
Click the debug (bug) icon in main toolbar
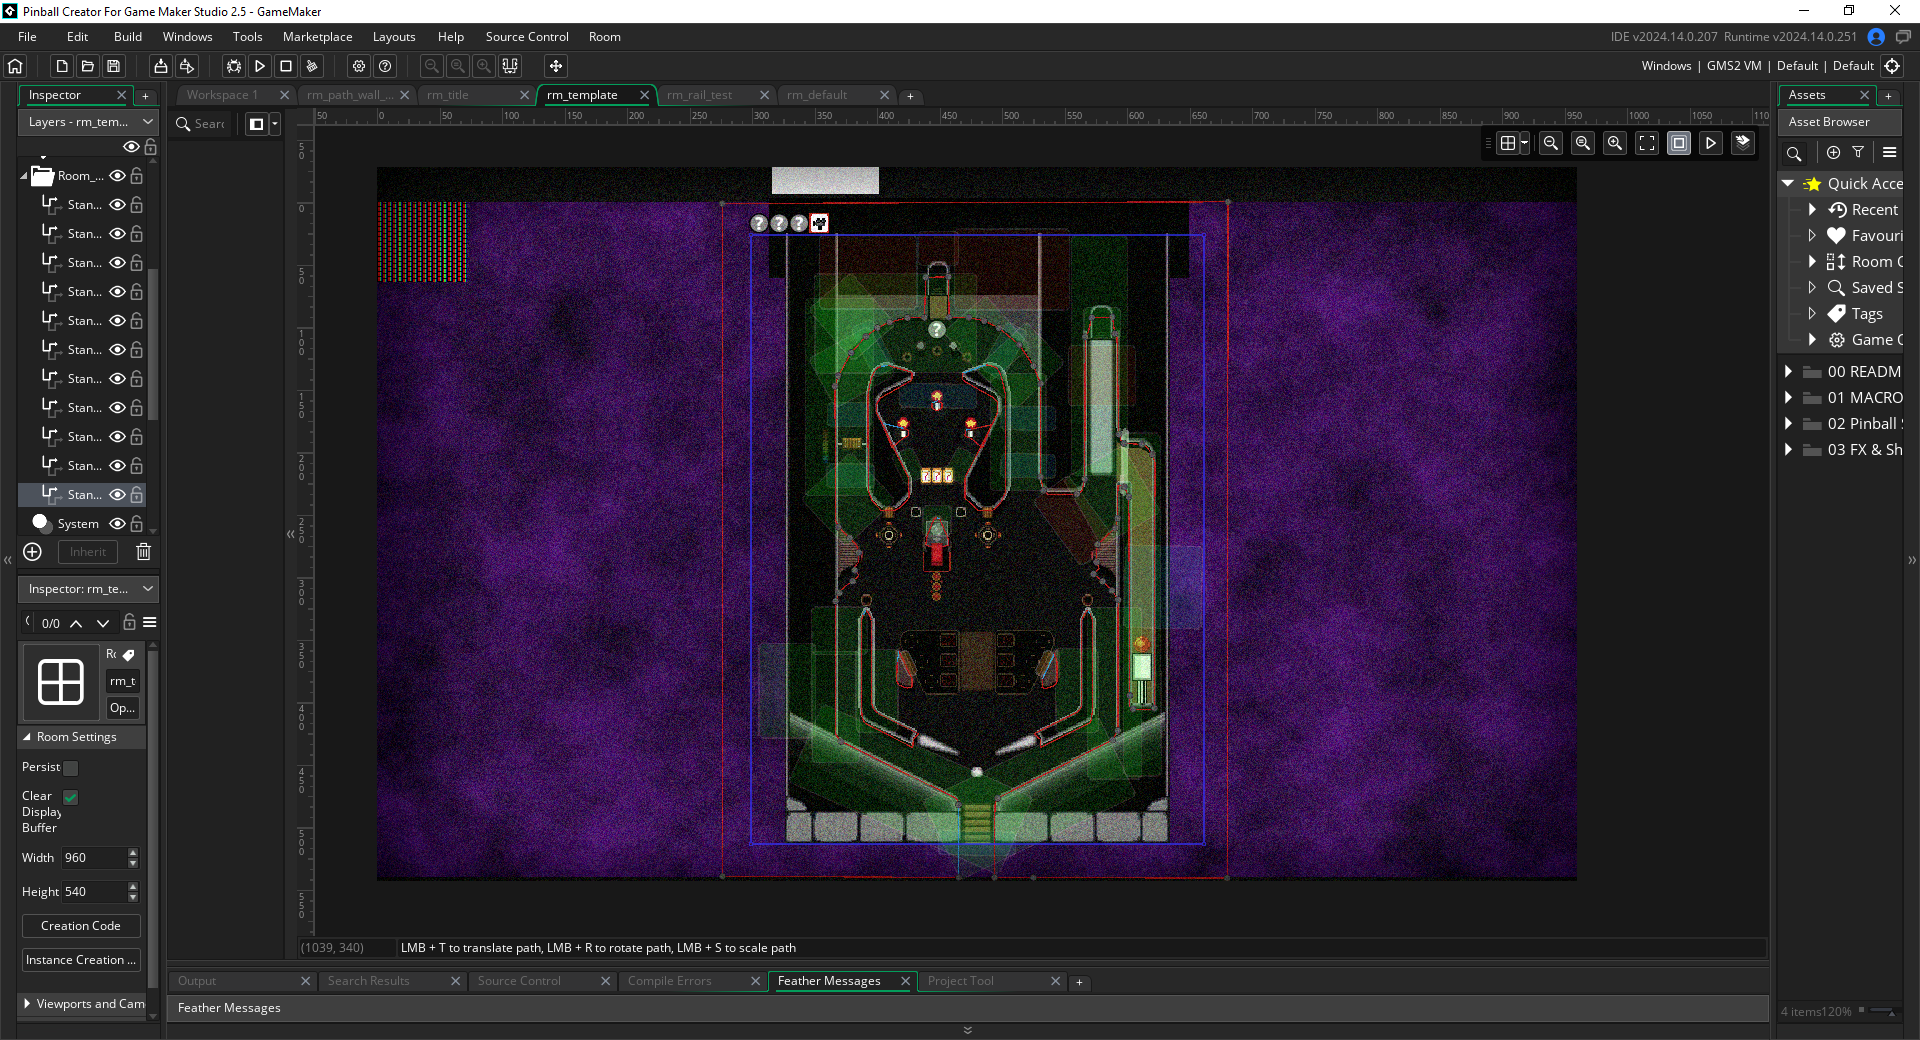coord(234,66)
